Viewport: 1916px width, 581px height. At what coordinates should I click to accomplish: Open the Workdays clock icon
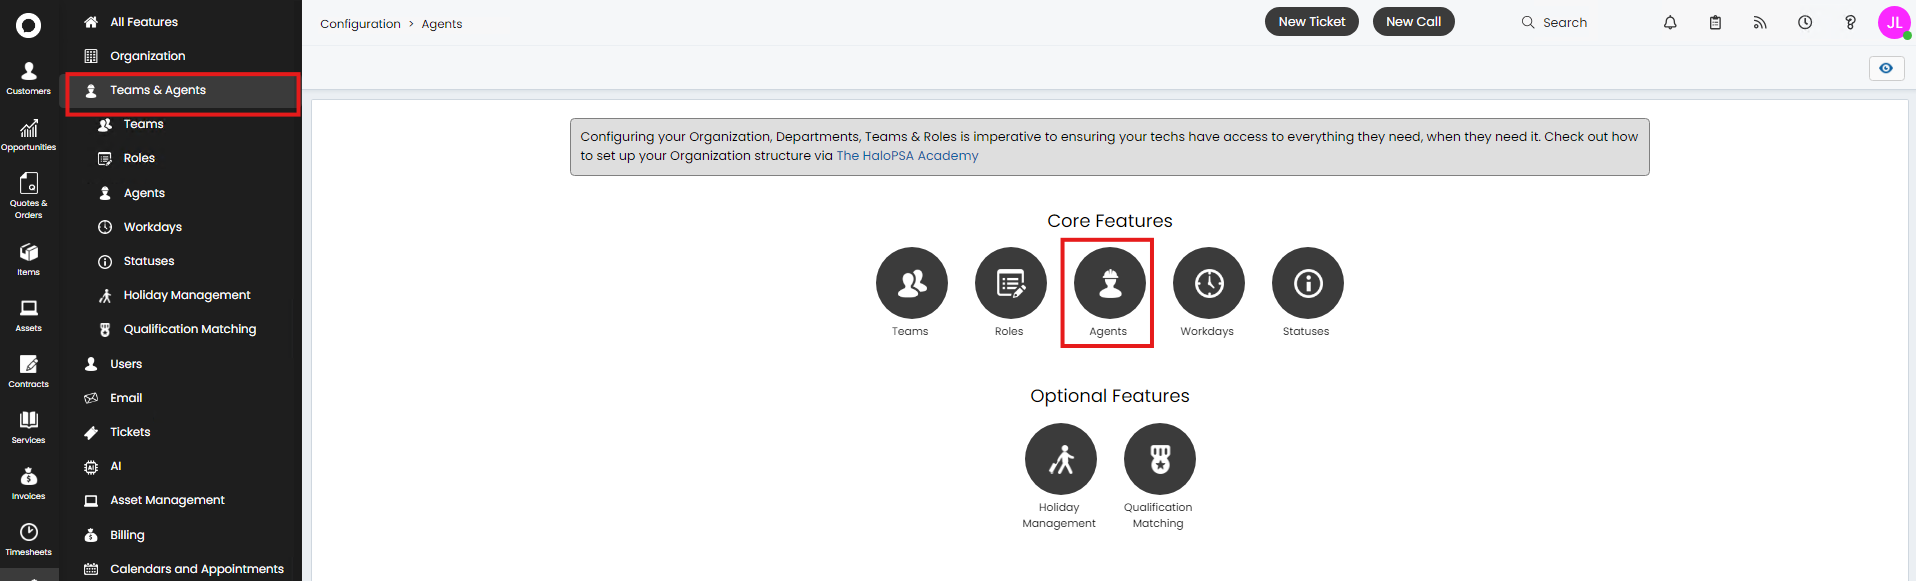[1208, 284]
